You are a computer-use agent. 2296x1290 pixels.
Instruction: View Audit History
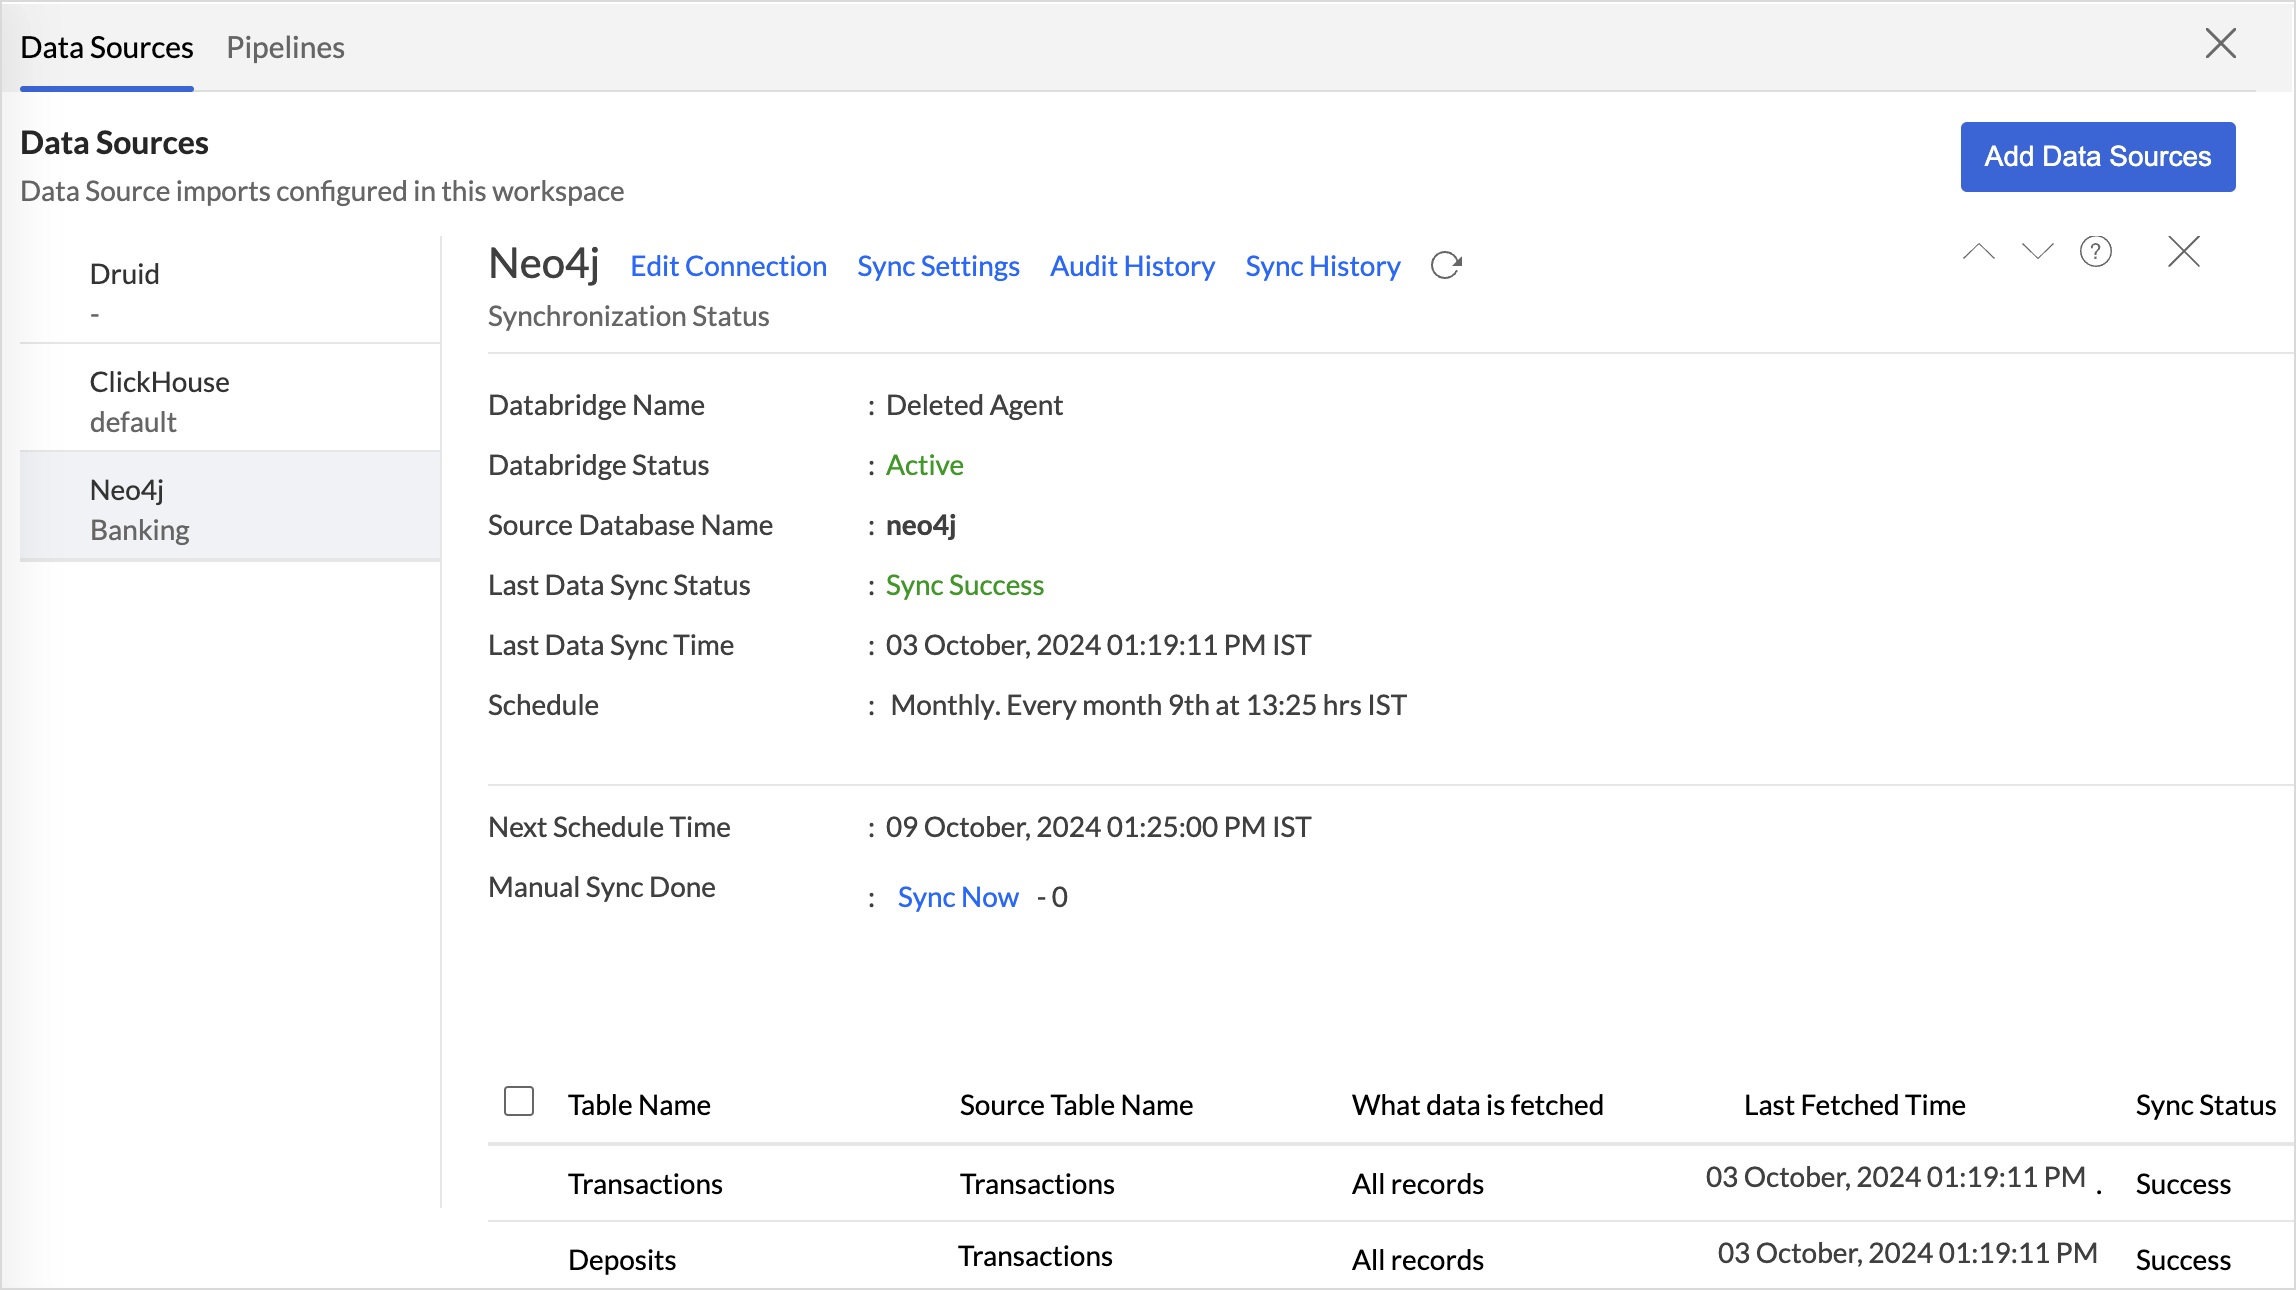pos(1132,267)
